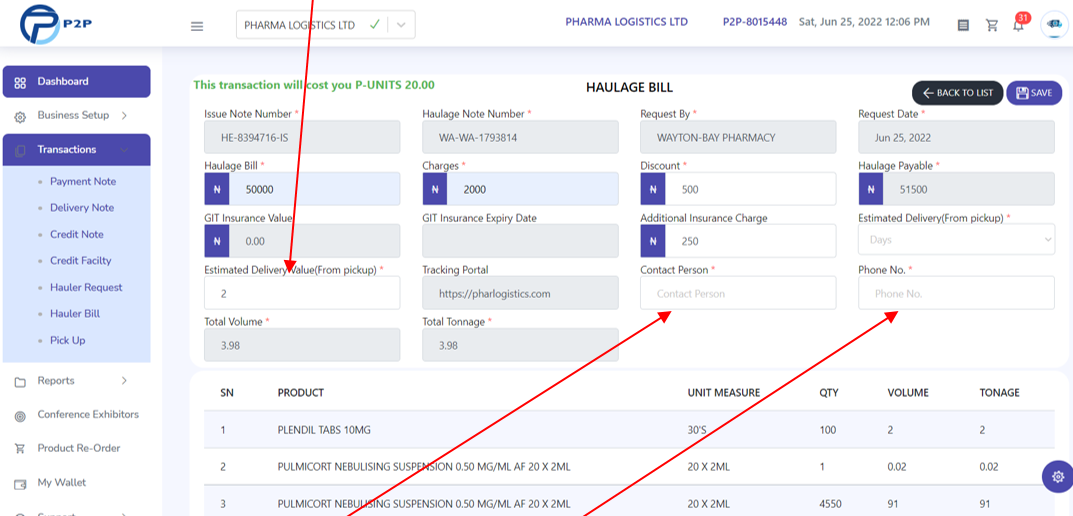The height and width of the screenshot is (516, 1073).
Task: Click the Haulage Payable field
Action: [x=968, y=189]
